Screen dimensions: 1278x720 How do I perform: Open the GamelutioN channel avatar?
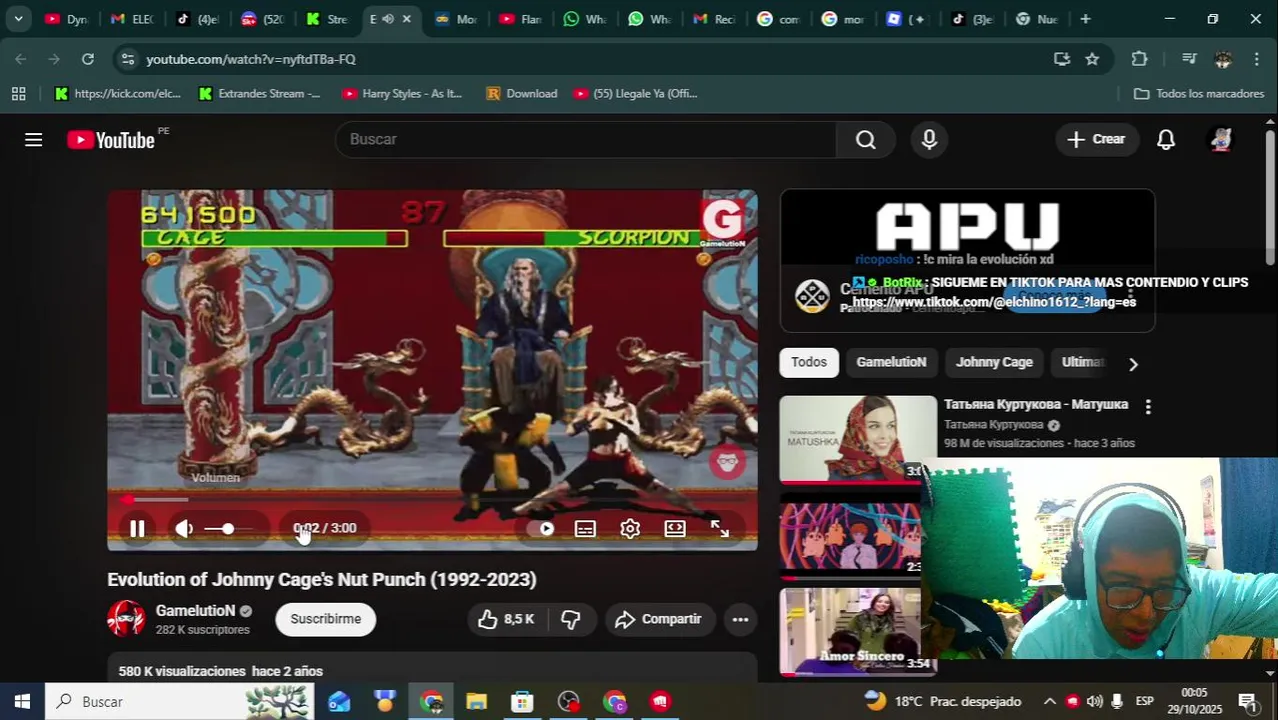(x=126, y=618)
